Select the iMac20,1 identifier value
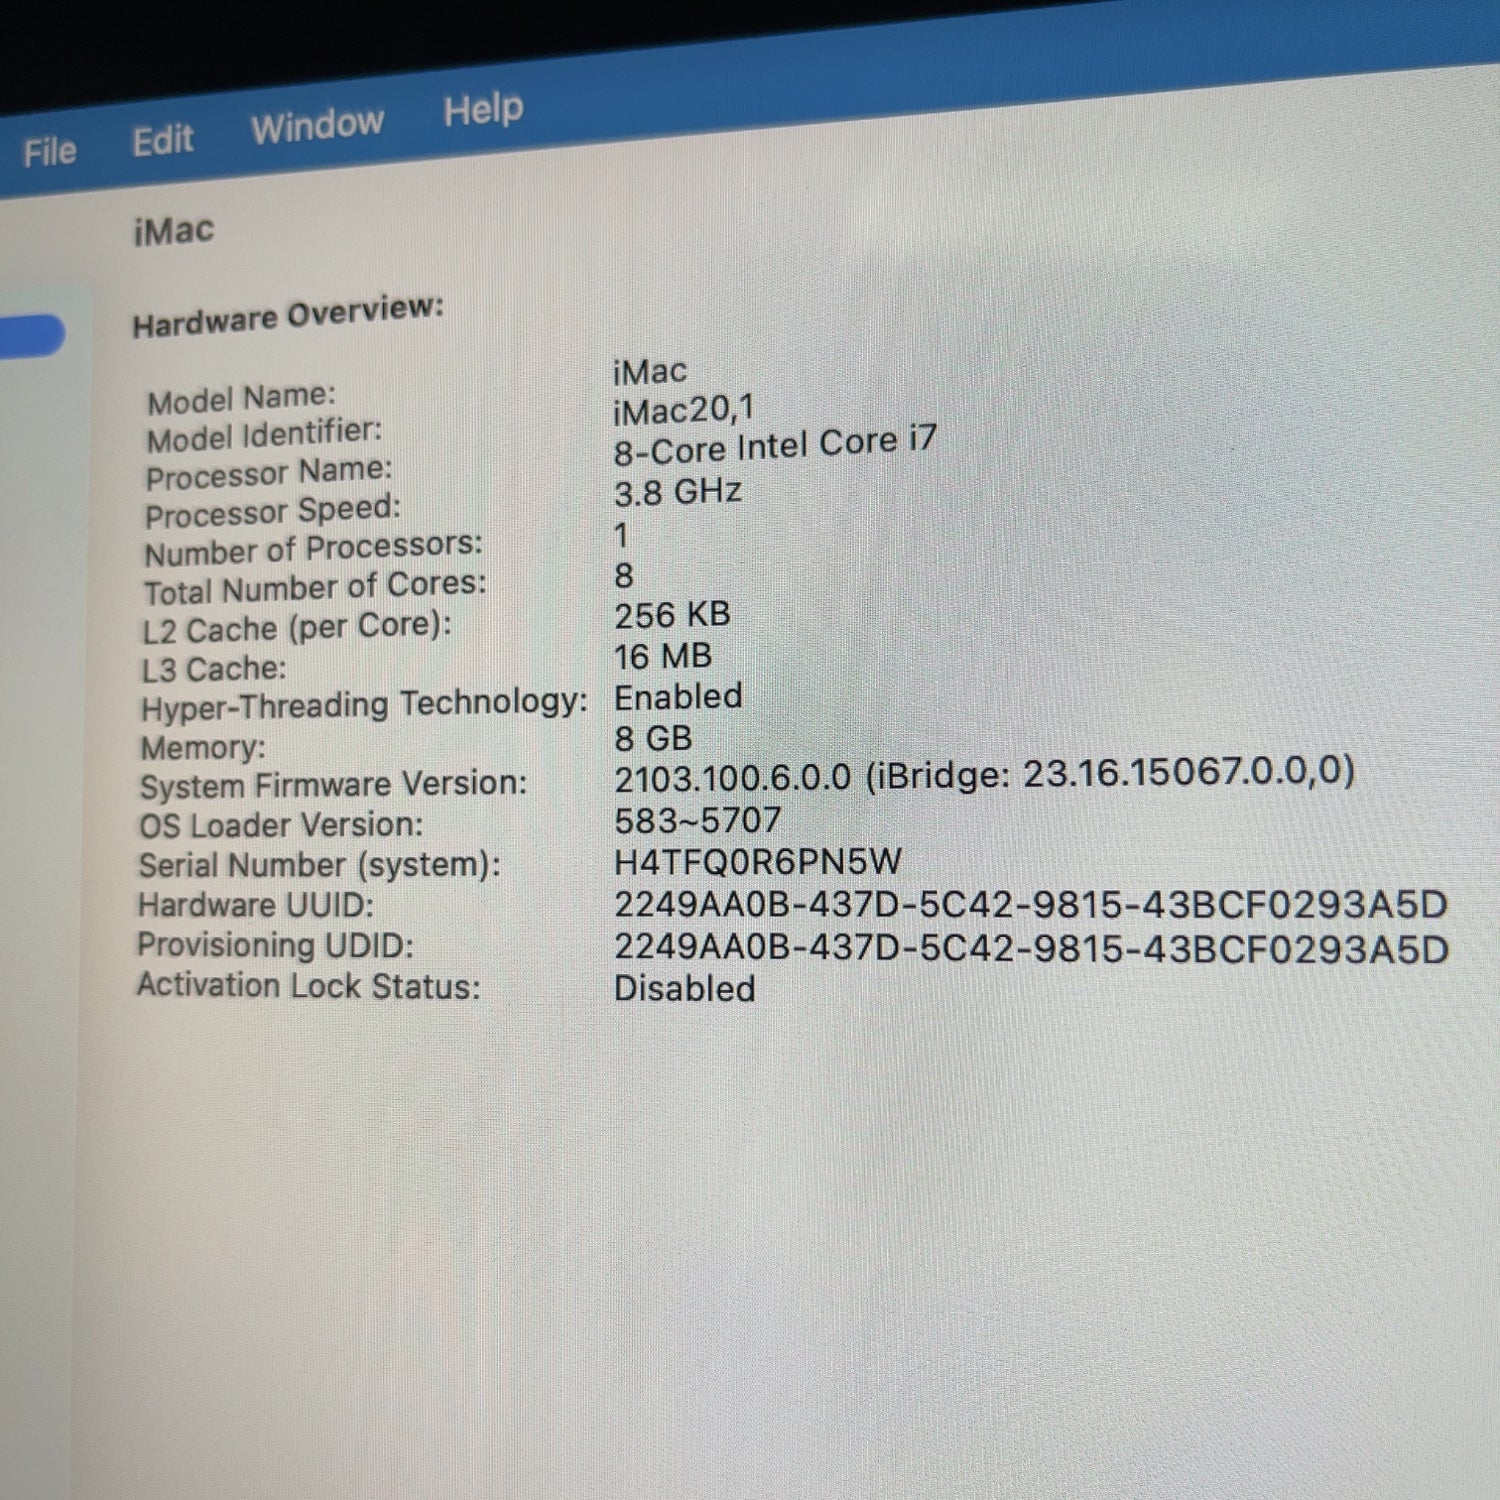 point(684,409)
